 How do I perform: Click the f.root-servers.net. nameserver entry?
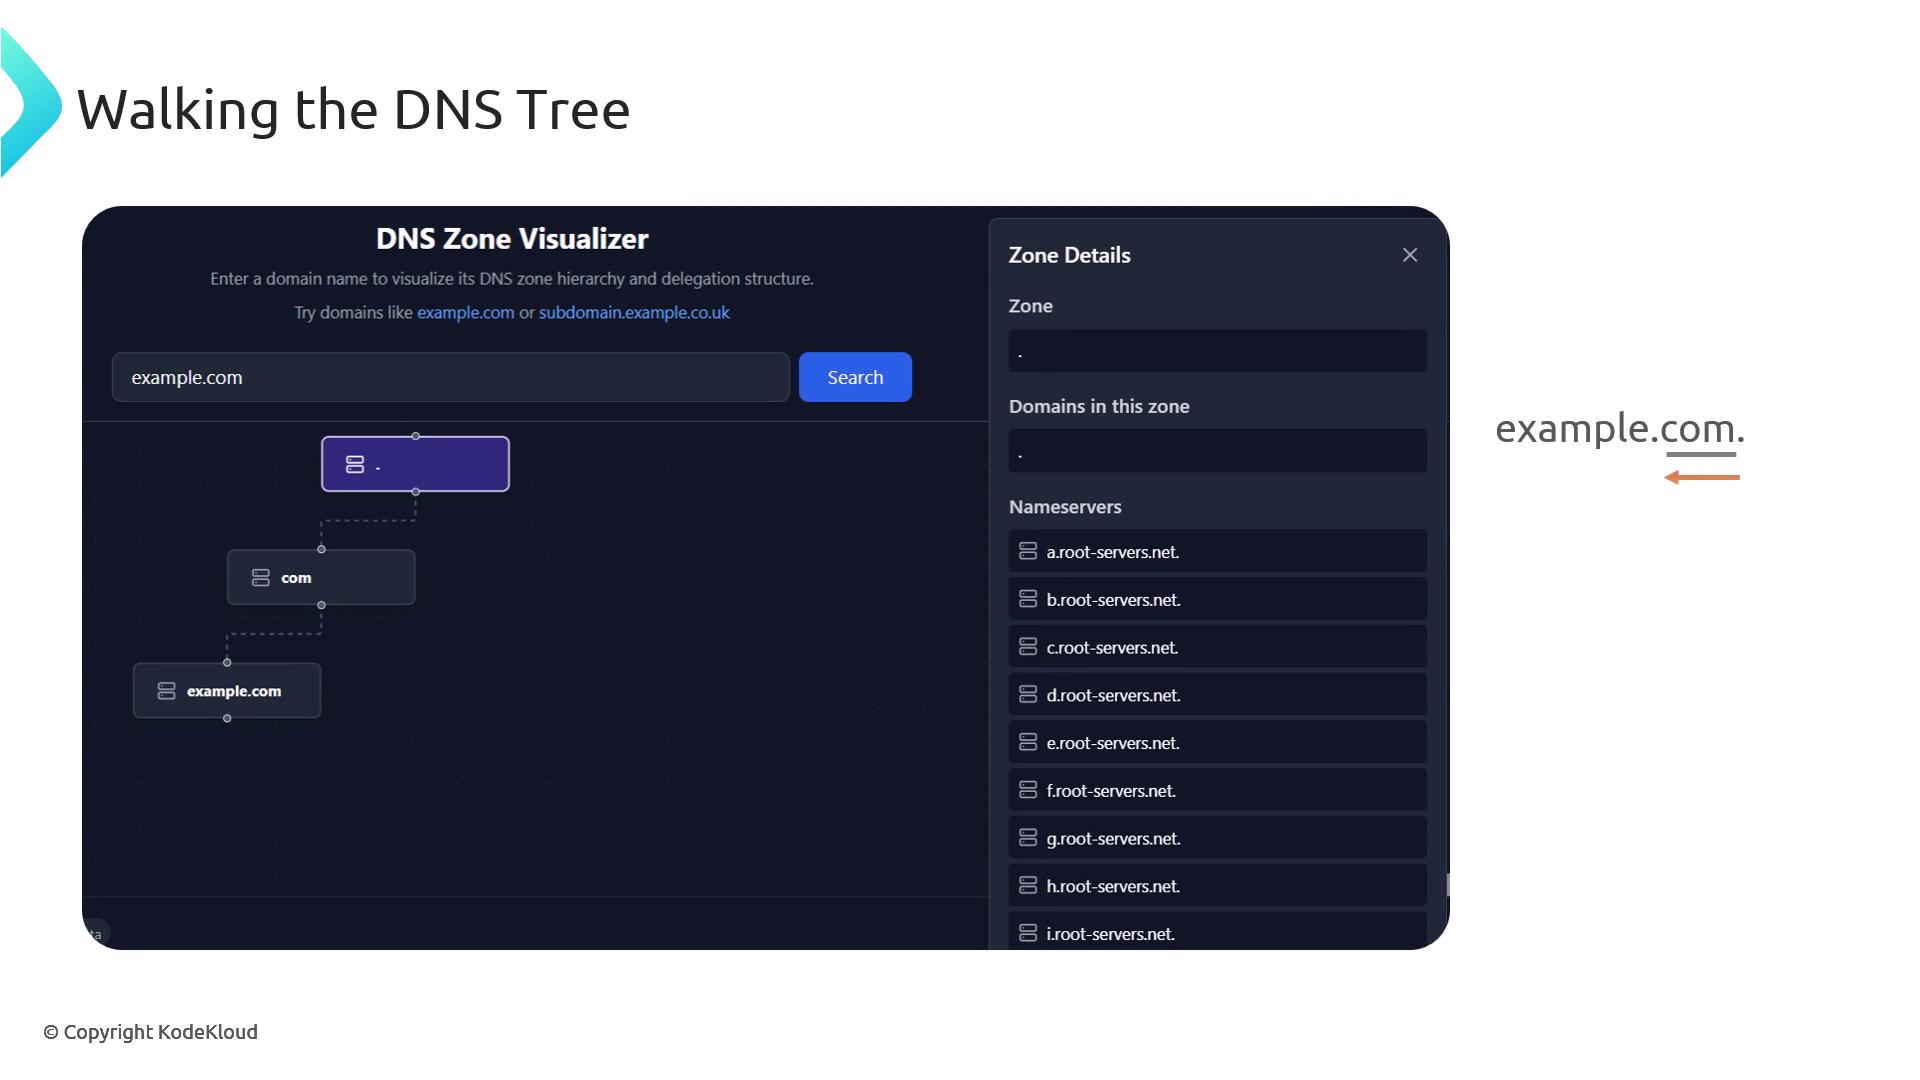coord(1217,791)
